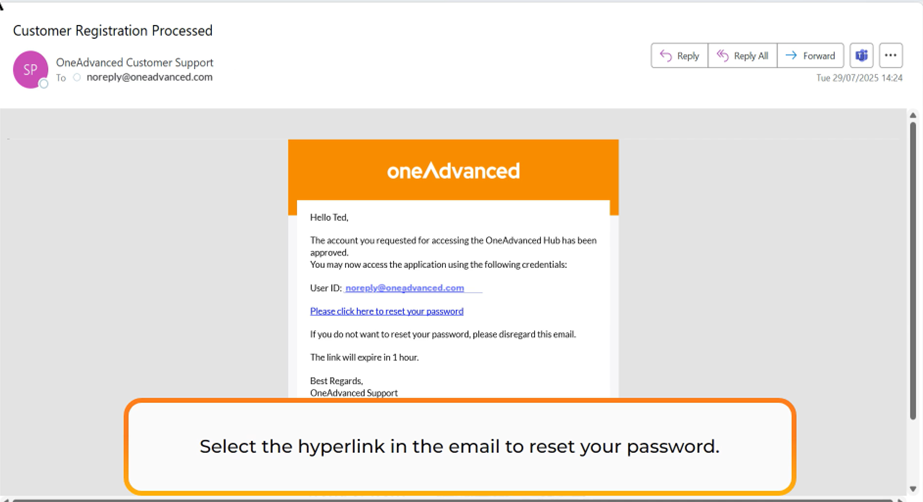Click the horizontal scrollbar at the bottom
The width and height of the screenshot is (923, 502).
coord(450,498)
